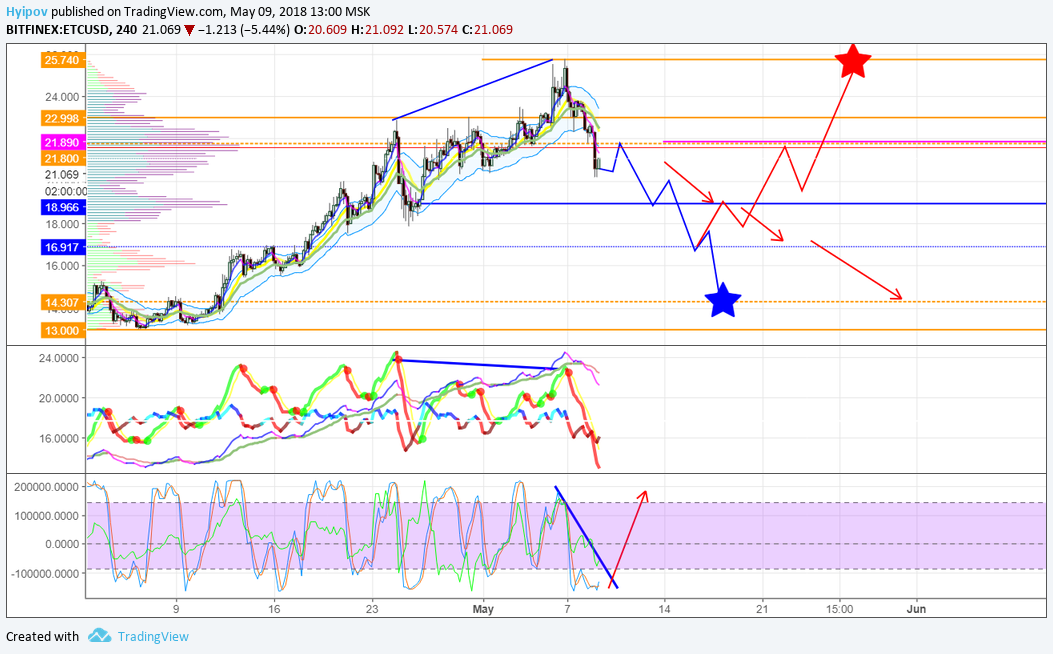Click the 14 date label on time axis
The image size is (1053, 654).
point(664,609)
